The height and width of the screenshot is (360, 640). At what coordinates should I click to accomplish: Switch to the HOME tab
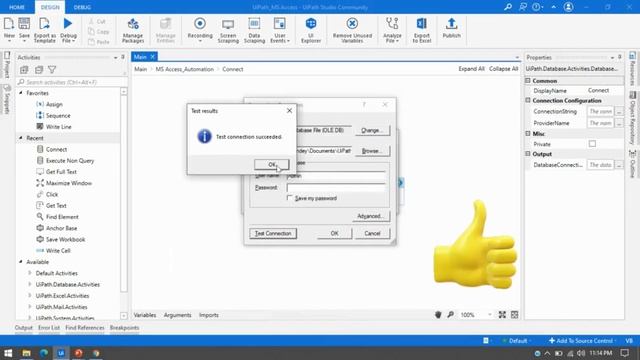(x=17, y=7)
